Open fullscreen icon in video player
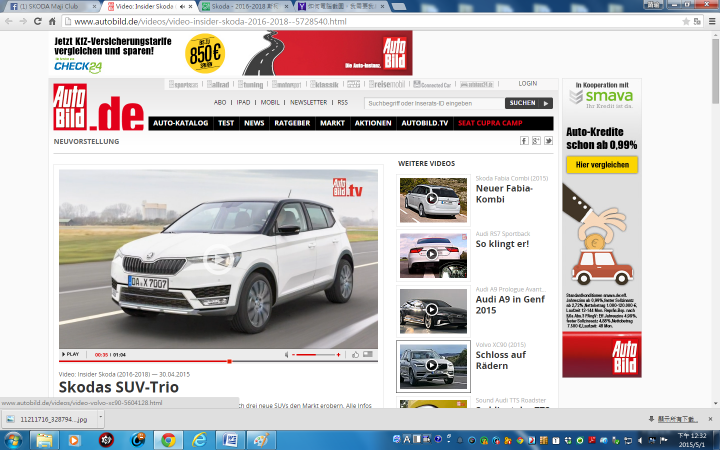 coord(368,354)
